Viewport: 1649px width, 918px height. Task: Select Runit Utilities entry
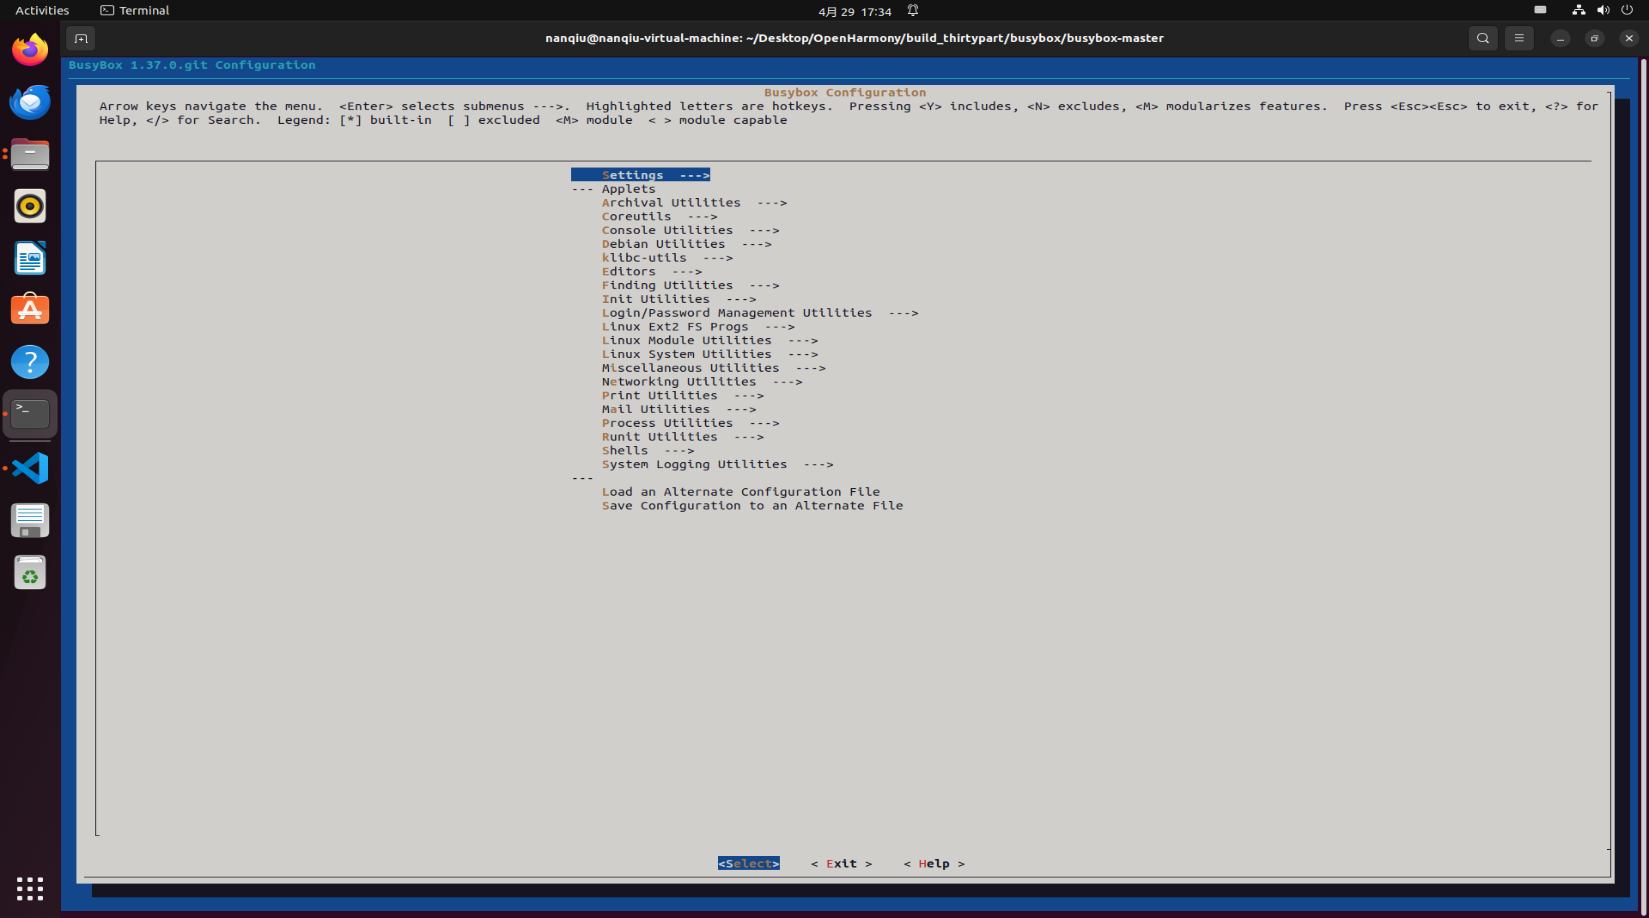683,437
